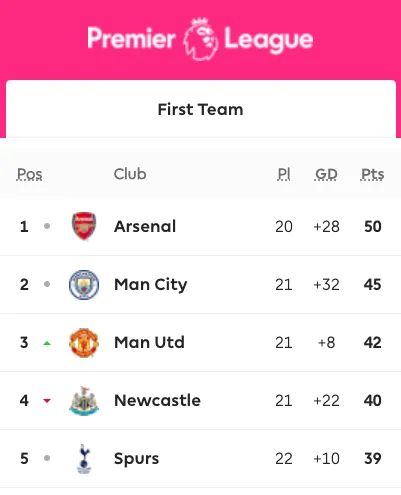
Task: Click the Arsenal club crest
Action: click(x=84, y=226)
